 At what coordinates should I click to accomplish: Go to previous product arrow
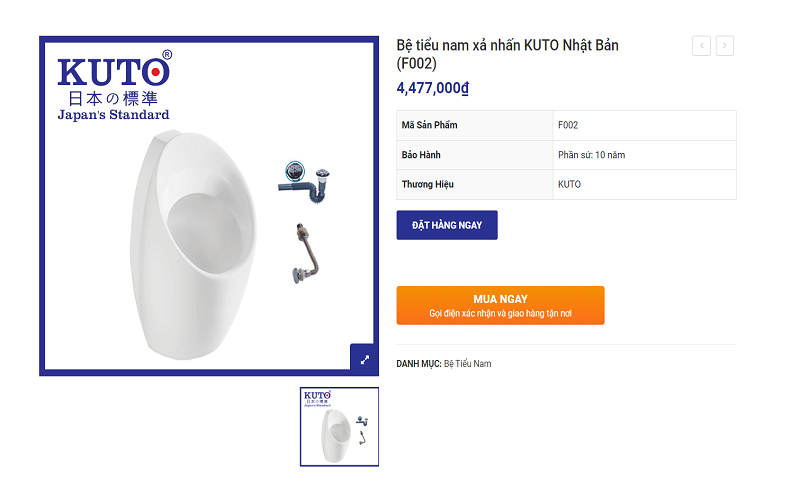[x=701, y=46]
